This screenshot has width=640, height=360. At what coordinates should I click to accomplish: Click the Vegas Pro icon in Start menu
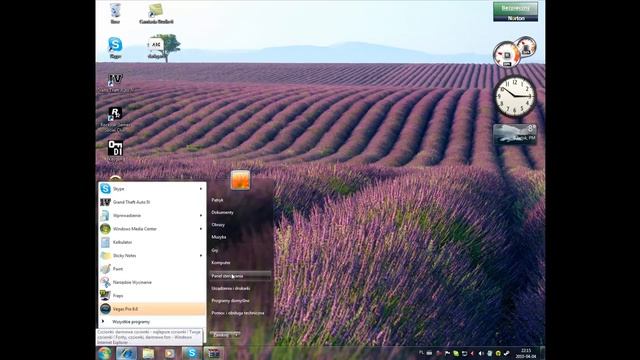(105, 309)
